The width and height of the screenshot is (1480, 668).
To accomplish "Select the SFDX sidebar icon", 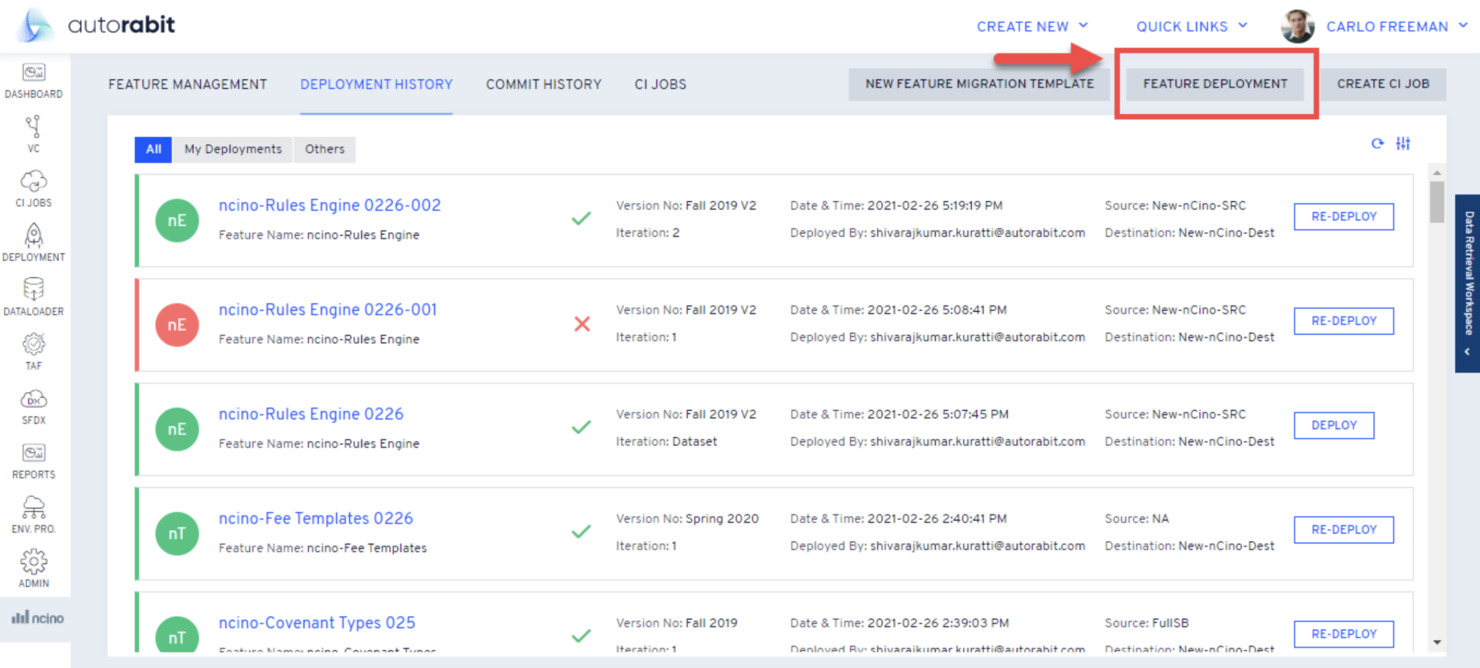I will point(33,401).
